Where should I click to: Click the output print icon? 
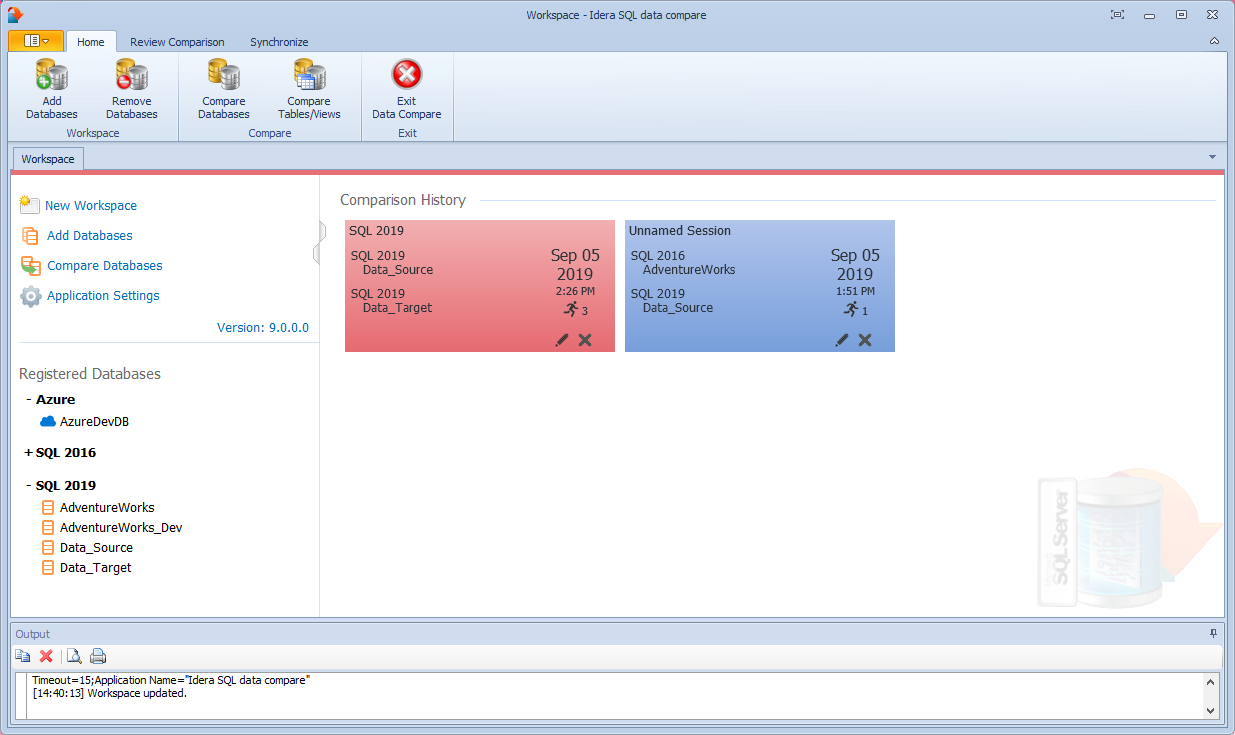click(98, 656)
